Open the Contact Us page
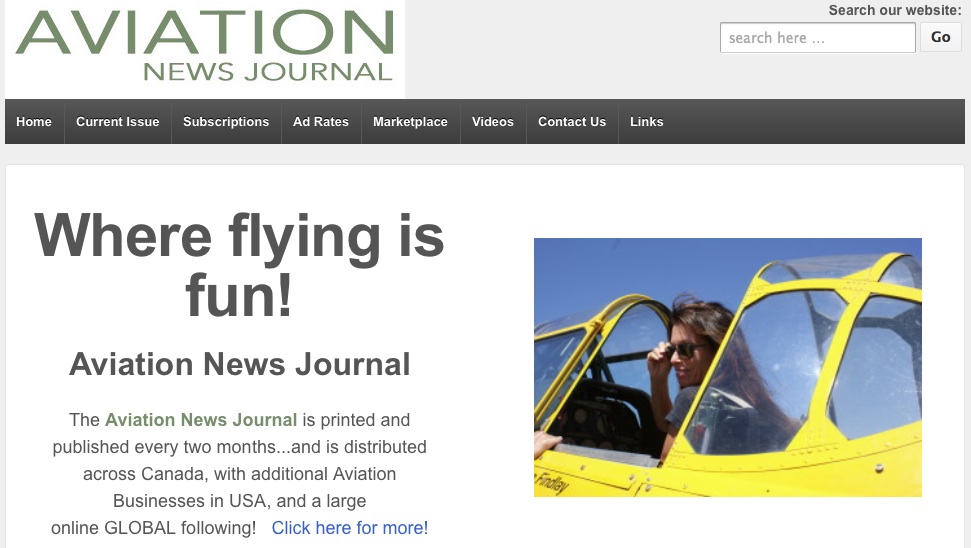This screenshot has height=548, width=971. [572, 121]
